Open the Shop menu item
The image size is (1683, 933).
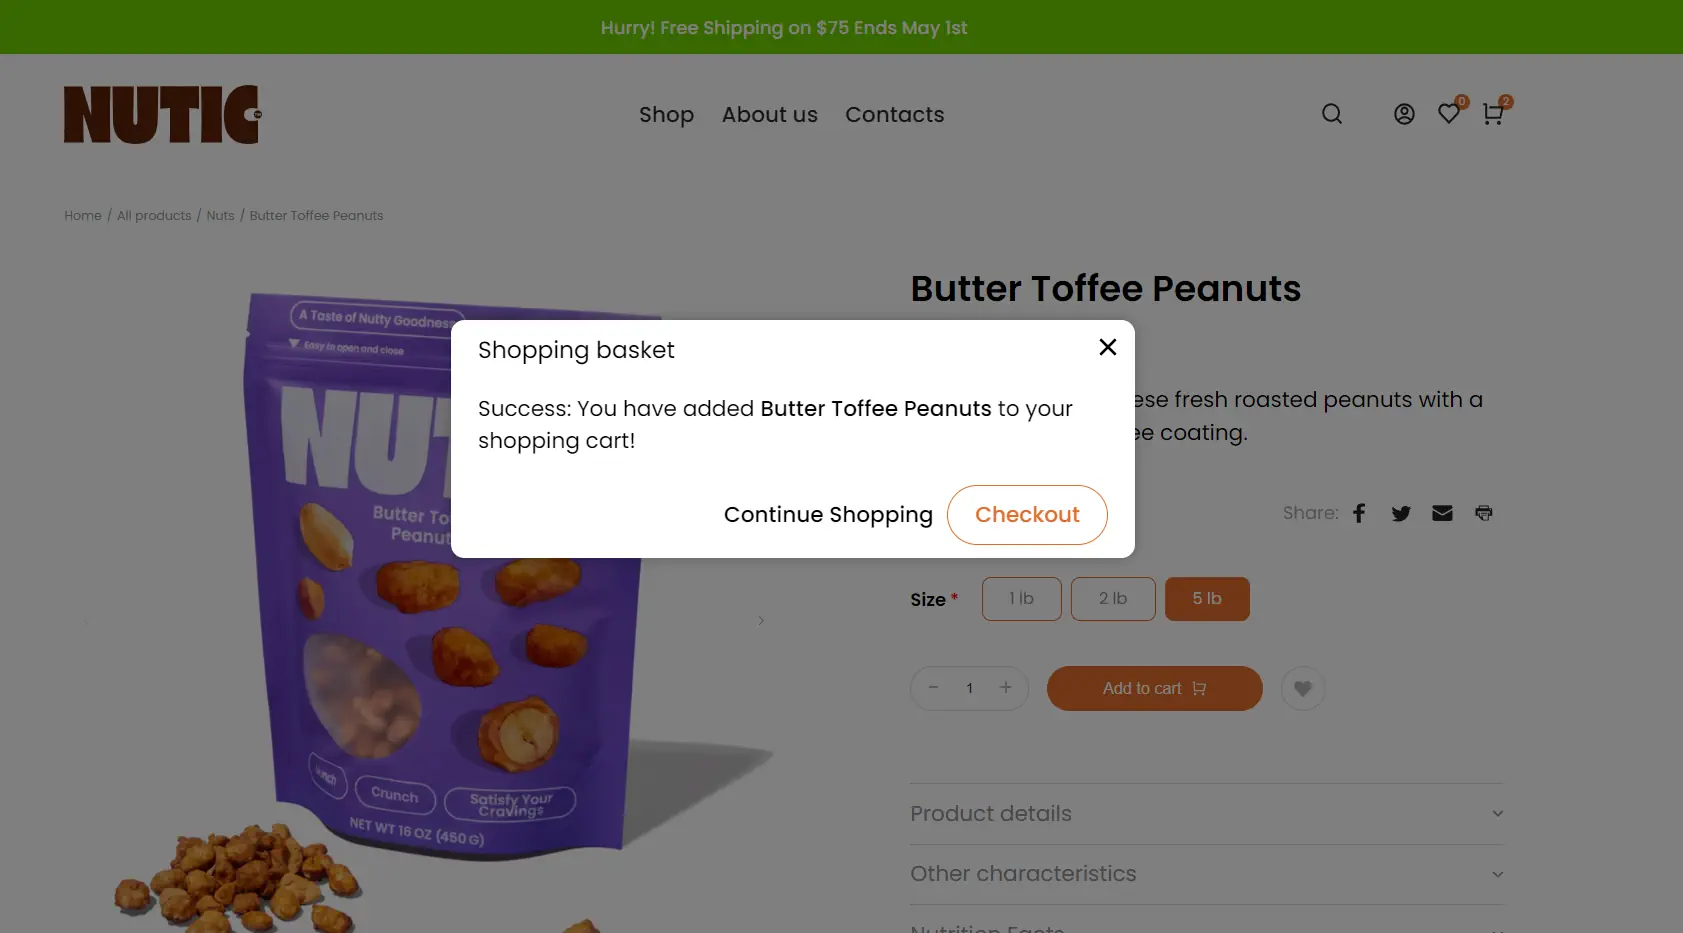666,115
